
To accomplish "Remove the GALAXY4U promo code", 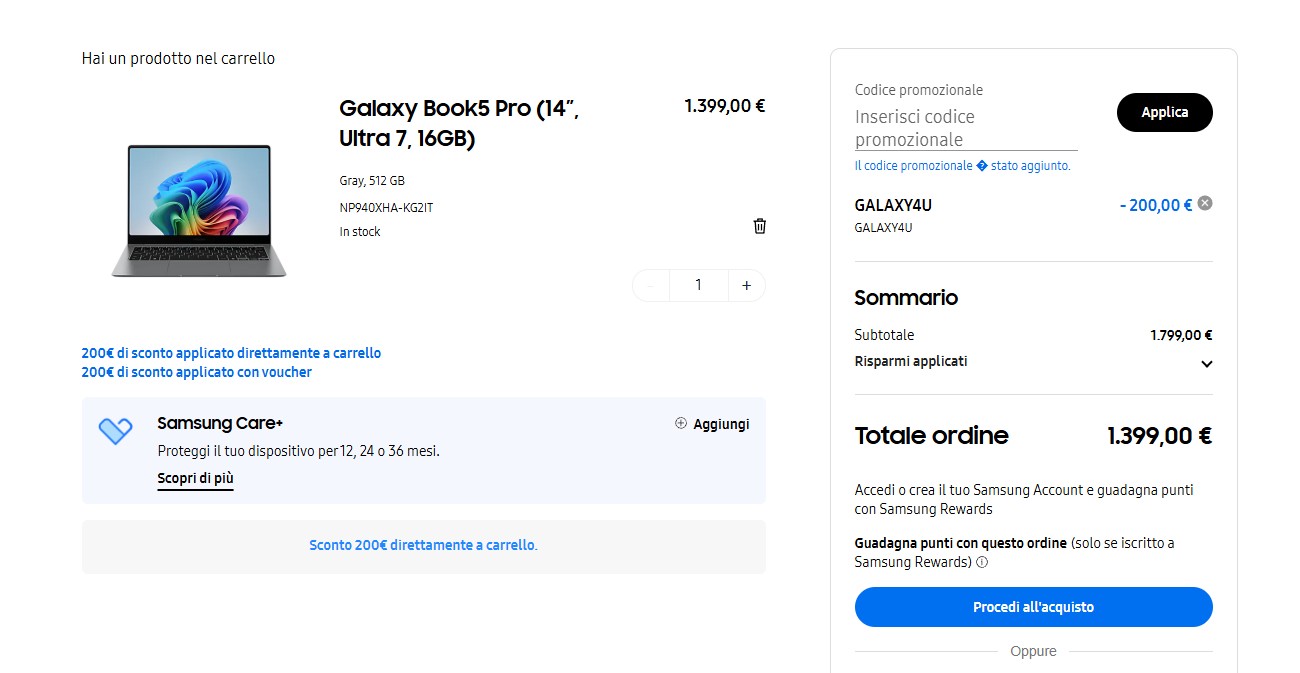I will (x=1205, y=203).
